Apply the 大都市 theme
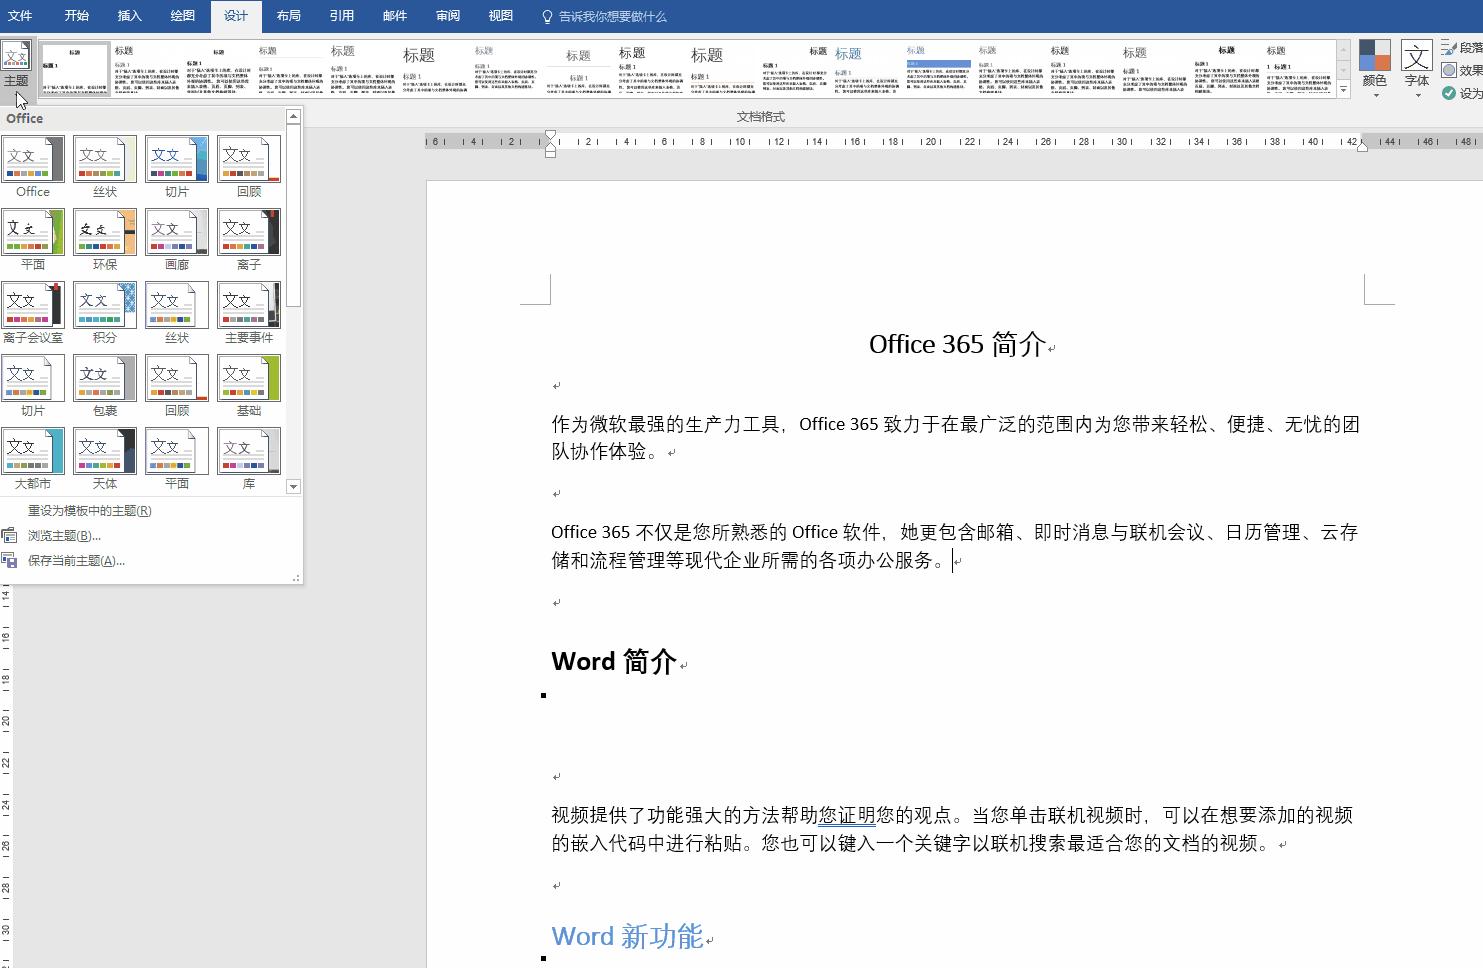1483x968 pixels. click(x=33, y=450)
